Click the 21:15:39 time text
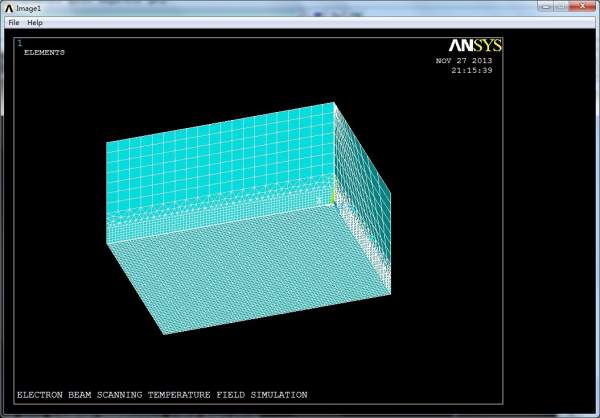Screen dimensions: 600x418 (472, 70)
